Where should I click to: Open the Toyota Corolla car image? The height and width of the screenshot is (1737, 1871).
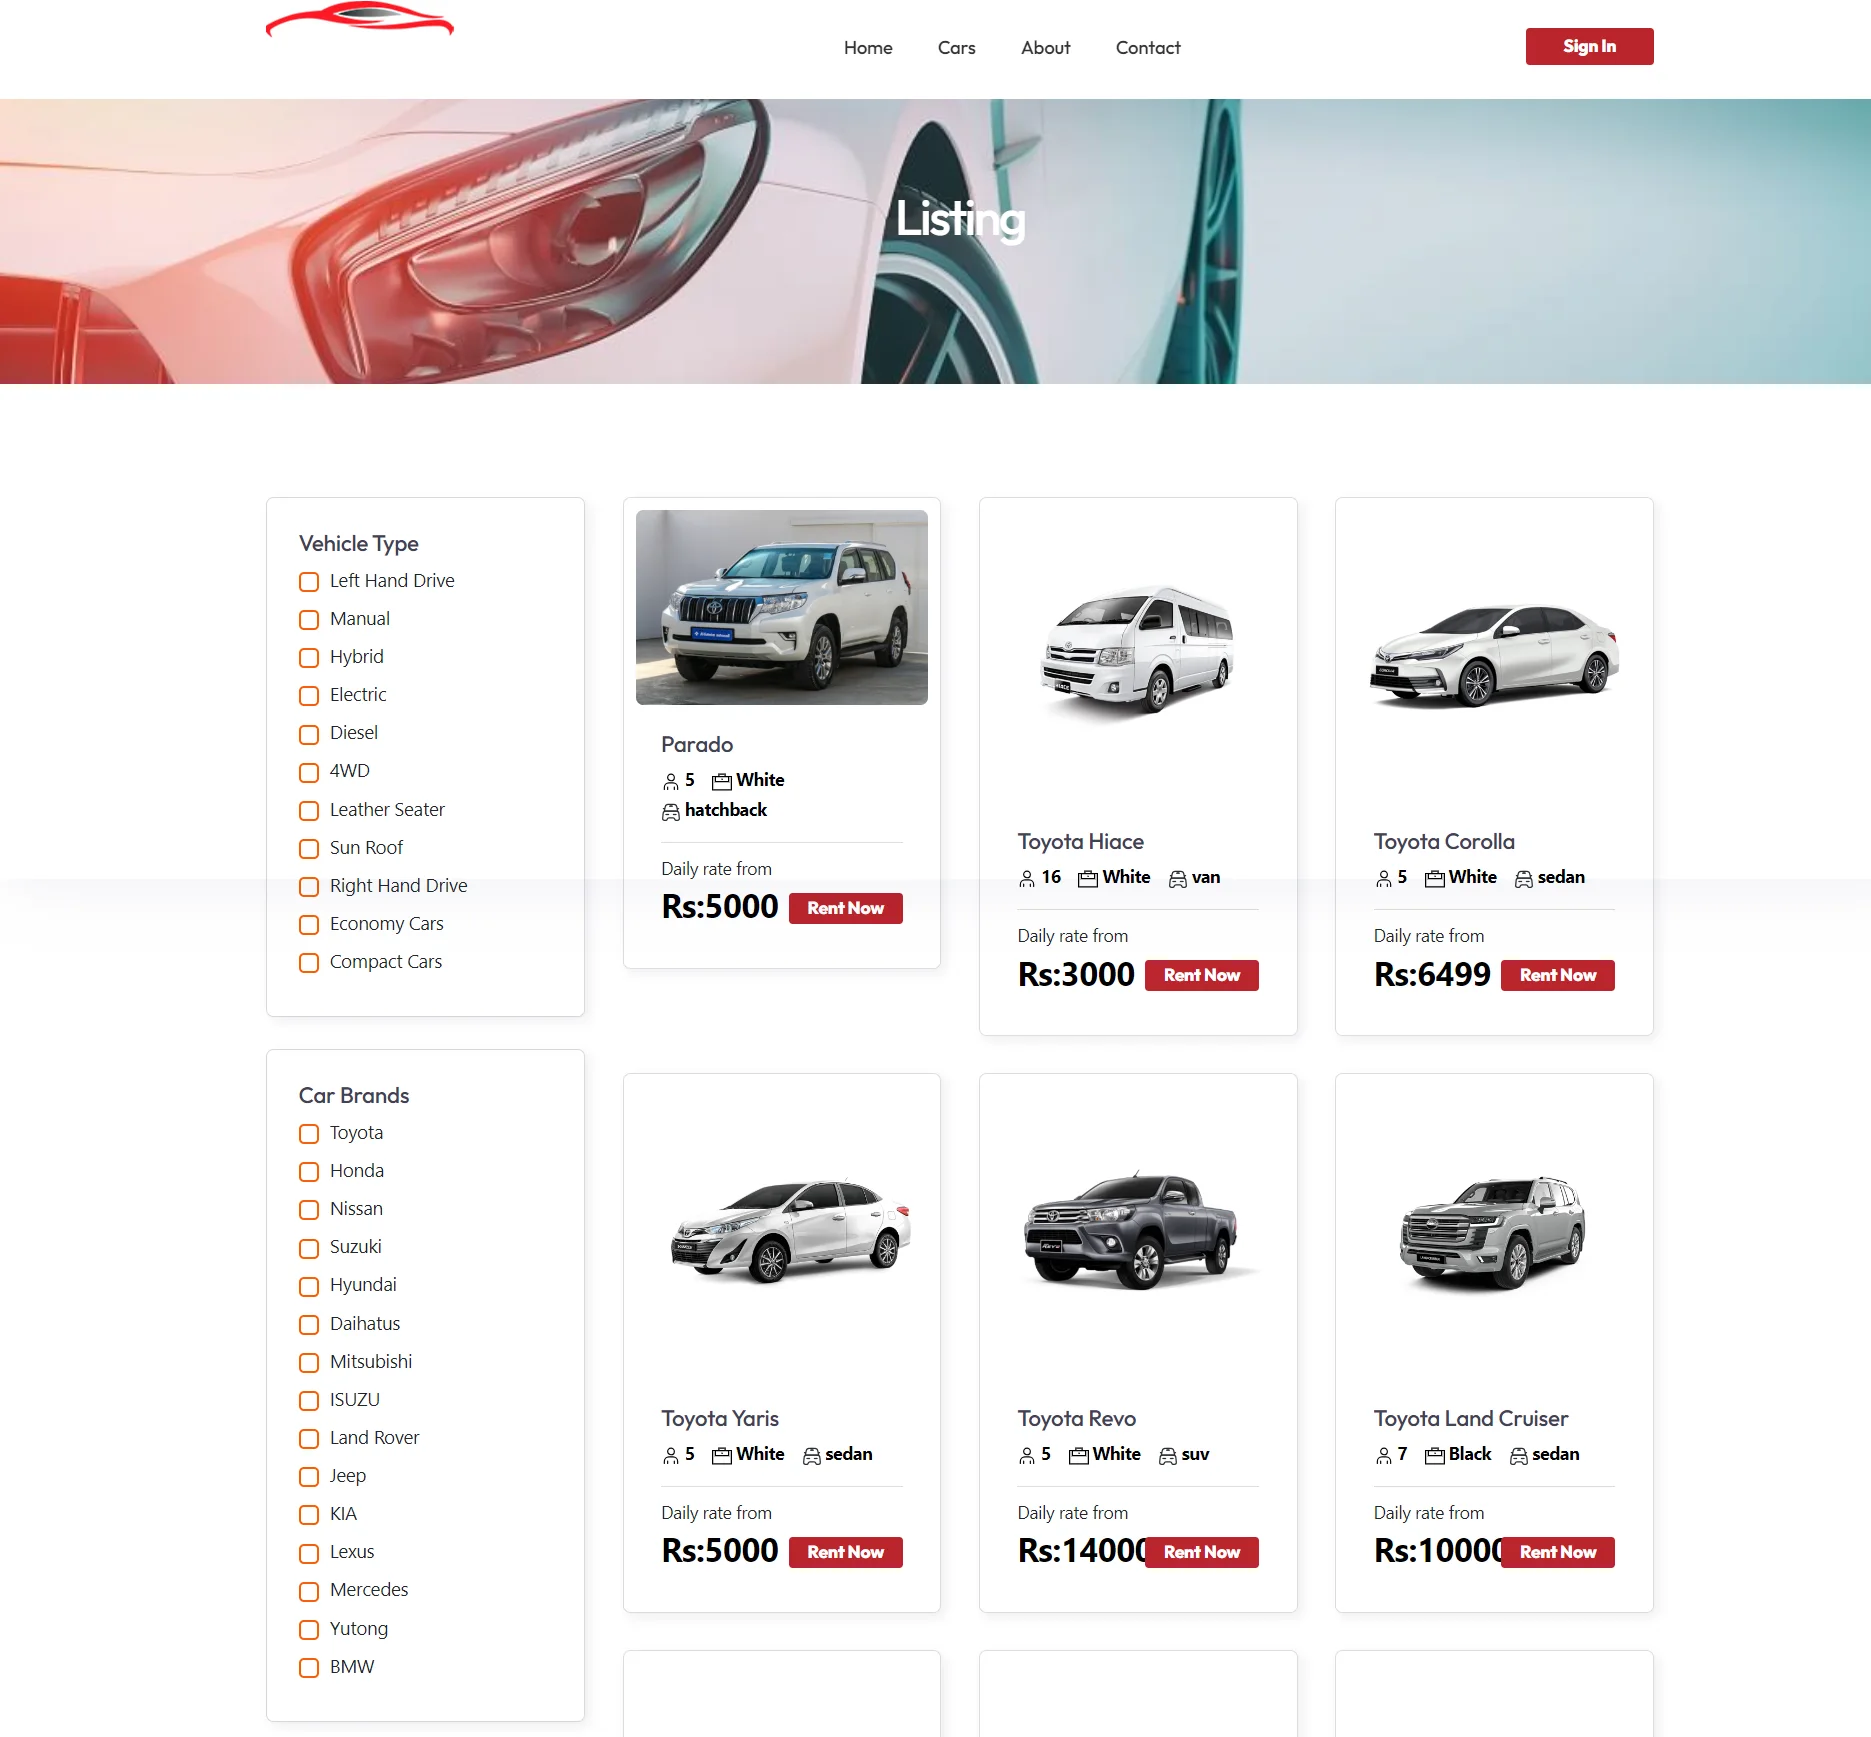(1494, 655)
